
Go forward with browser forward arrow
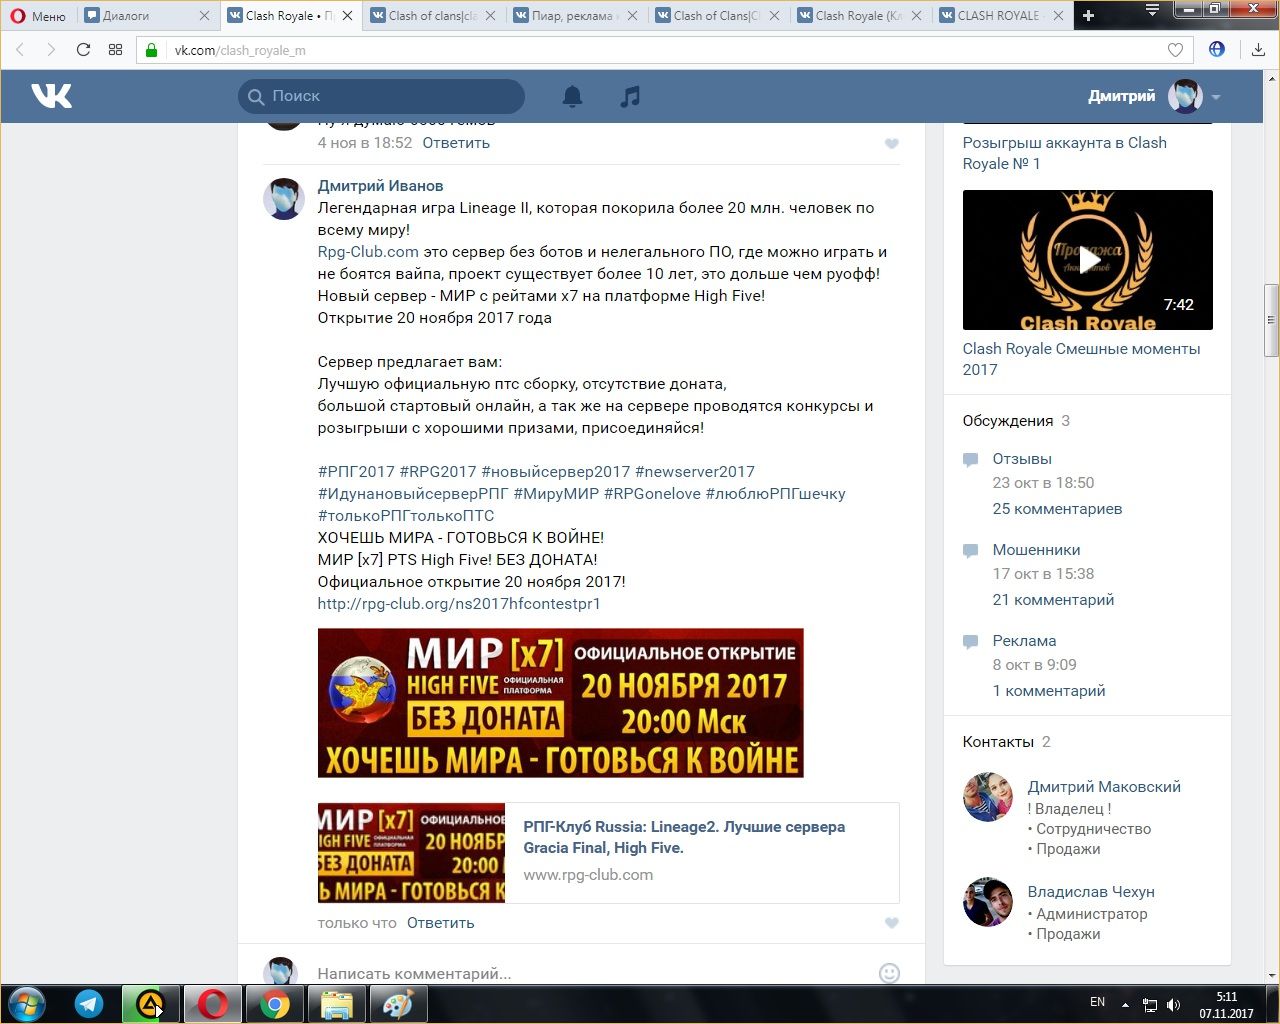[51, 49]
